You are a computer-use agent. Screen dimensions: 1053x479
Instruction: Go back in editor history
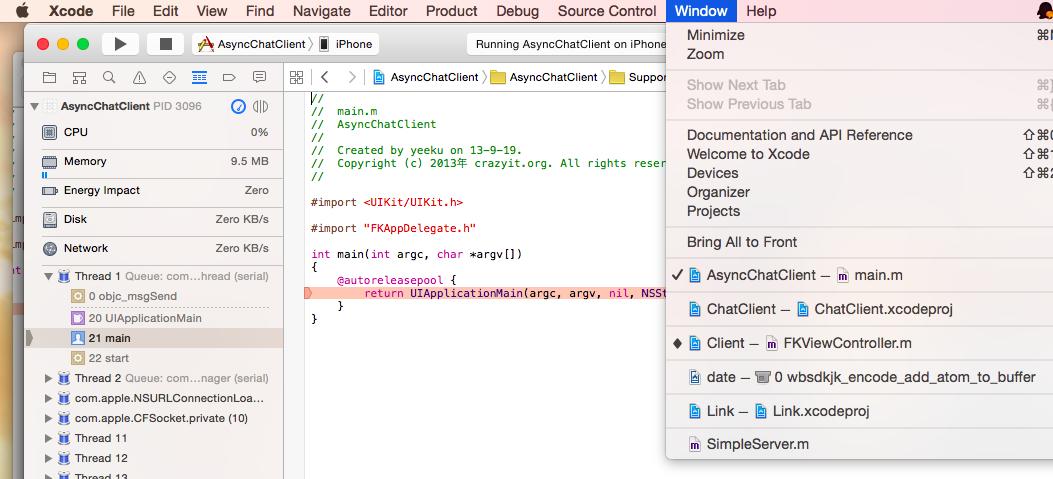point(325,77)
